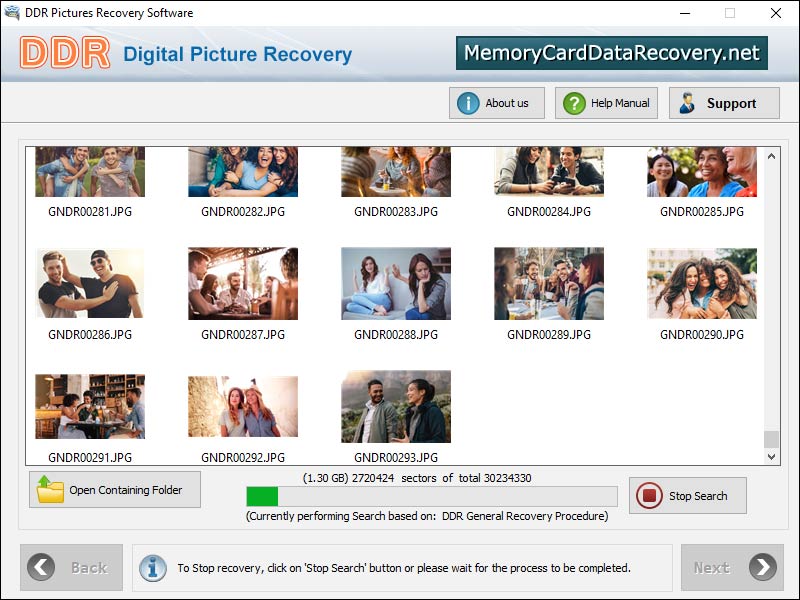Click Open Containing Folder button
The image size is (800, 600).
click(115, 489)
